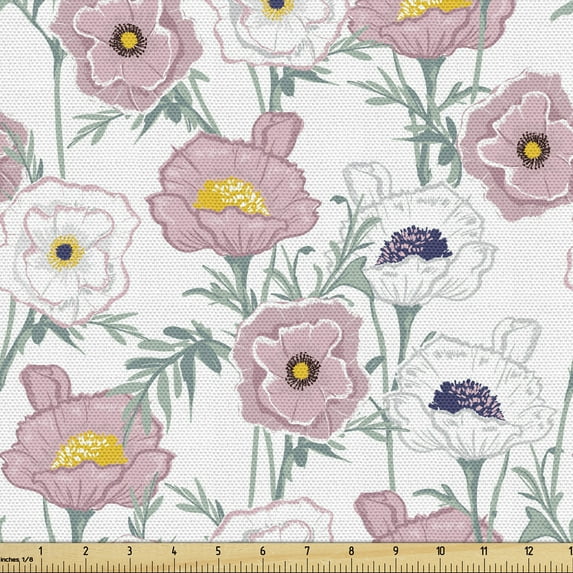Screen dimensions: 573x573
Task: Click the number 1 on the ruler
Action: coord(41,551)
